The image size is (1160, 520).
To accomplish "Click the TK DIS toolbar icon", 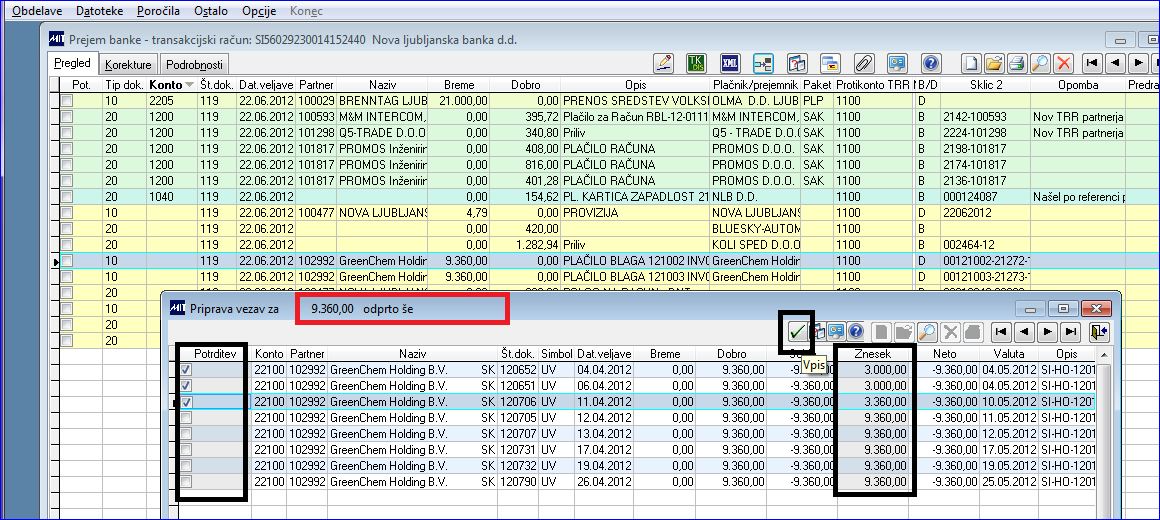I will click(696, 63).
